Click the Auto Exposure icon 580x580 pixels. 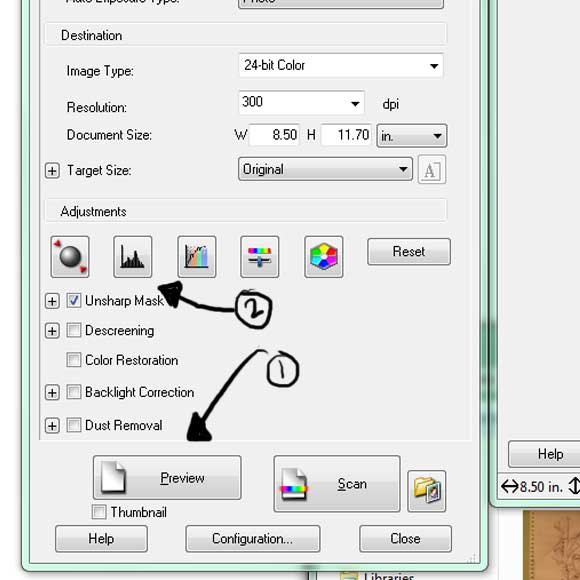point(70,257)
